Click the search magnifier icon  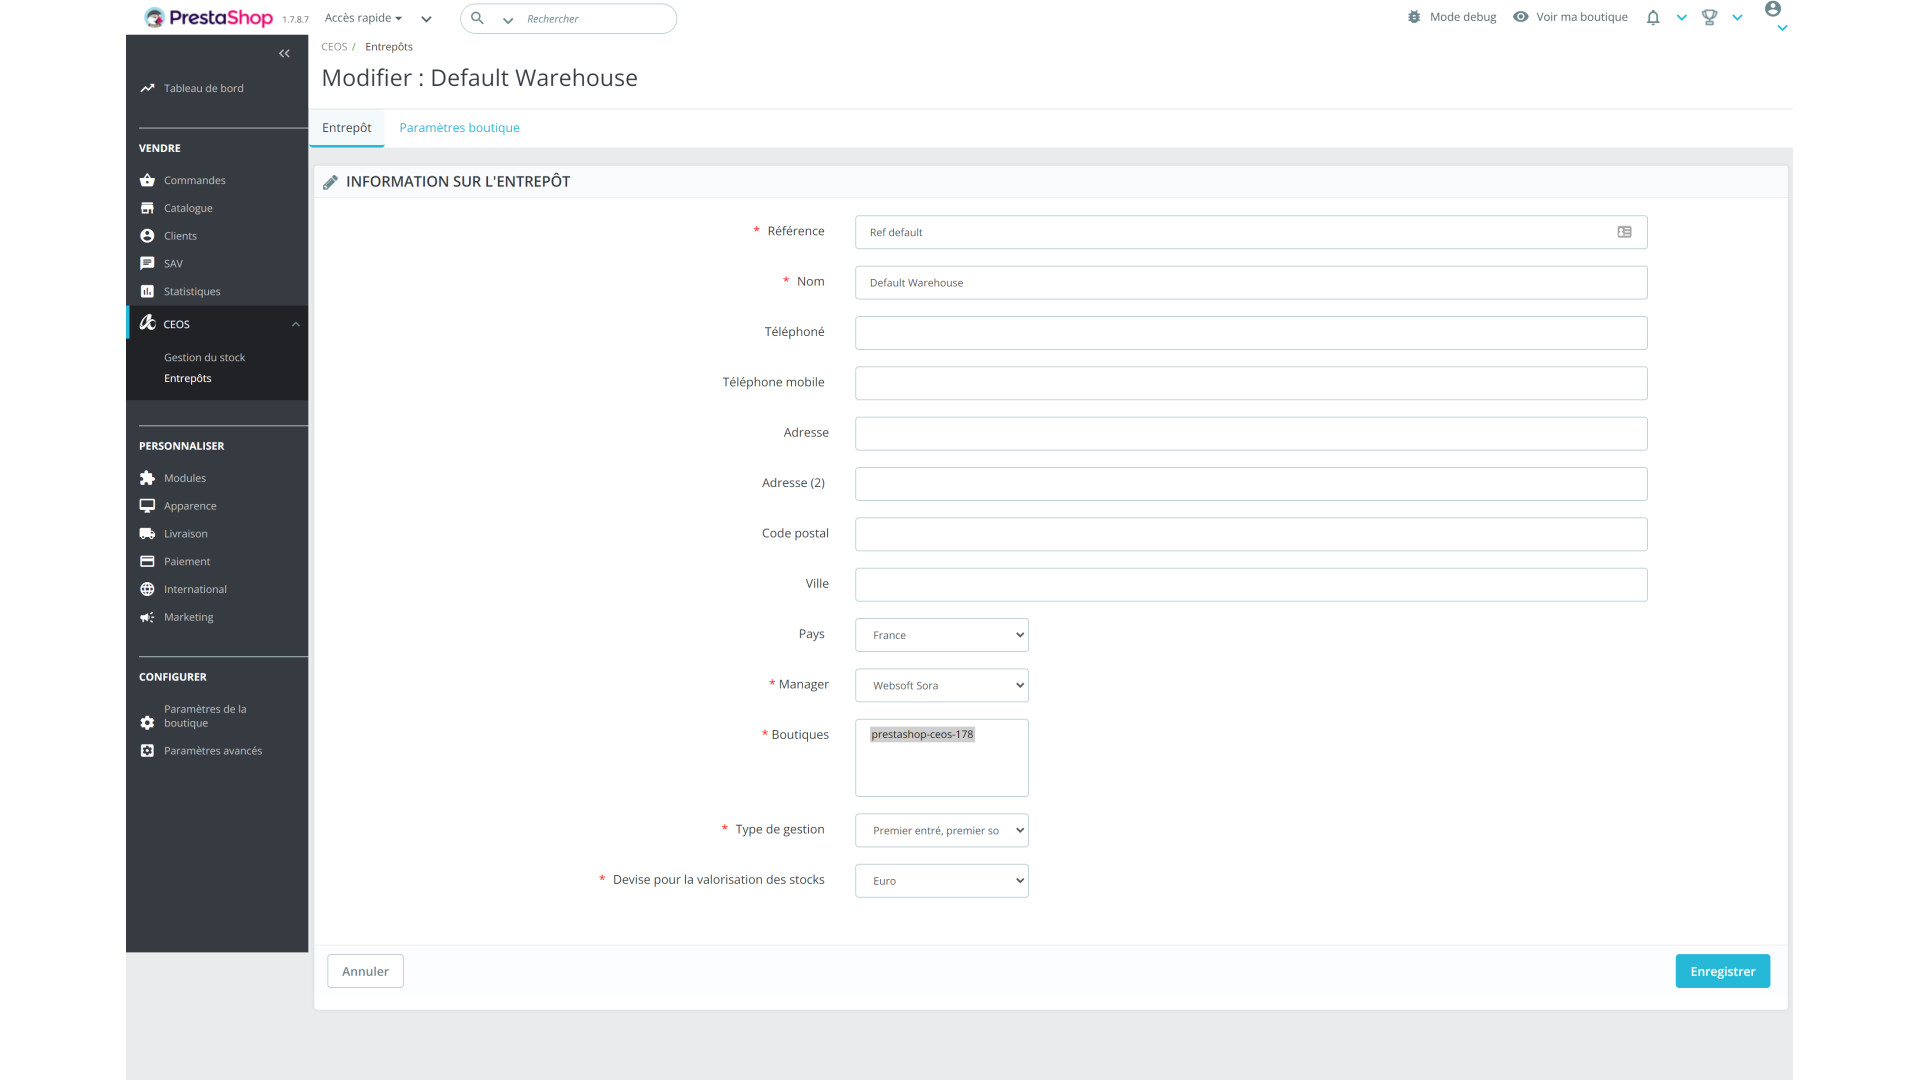tap(478, 18)
